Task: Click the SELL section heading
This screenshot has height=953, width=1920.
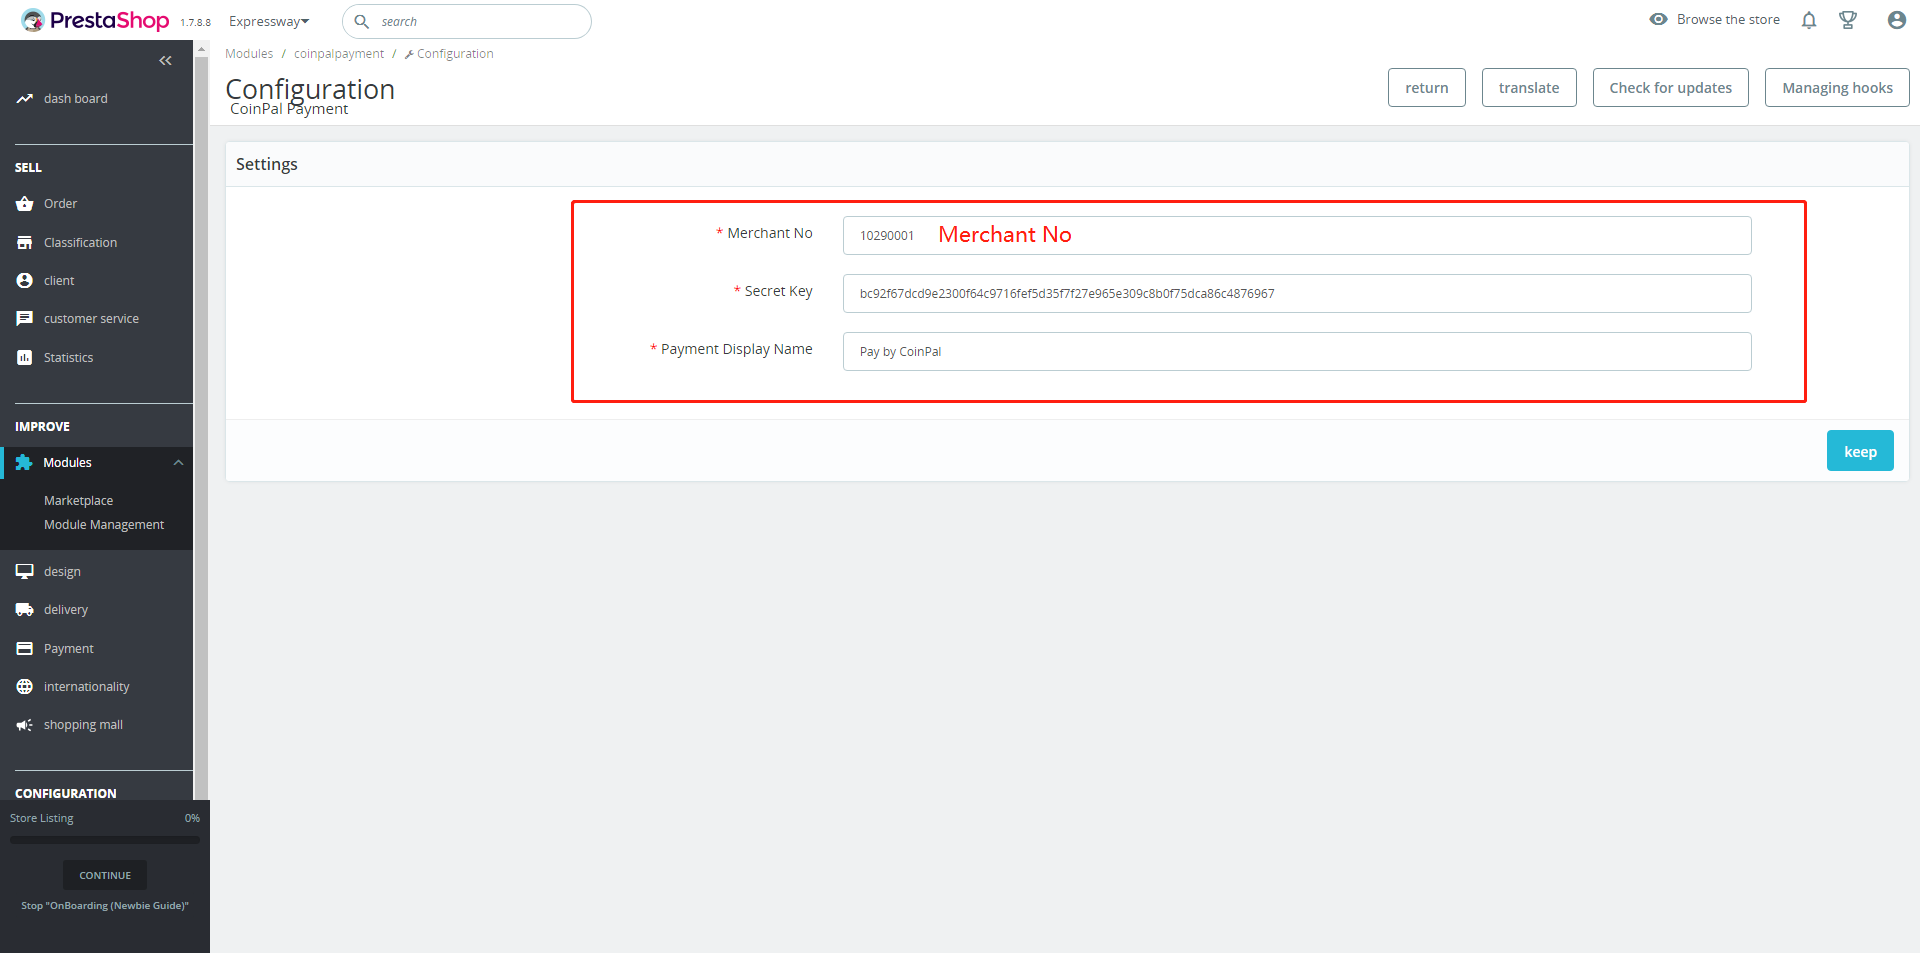Action: click(28, 168)
